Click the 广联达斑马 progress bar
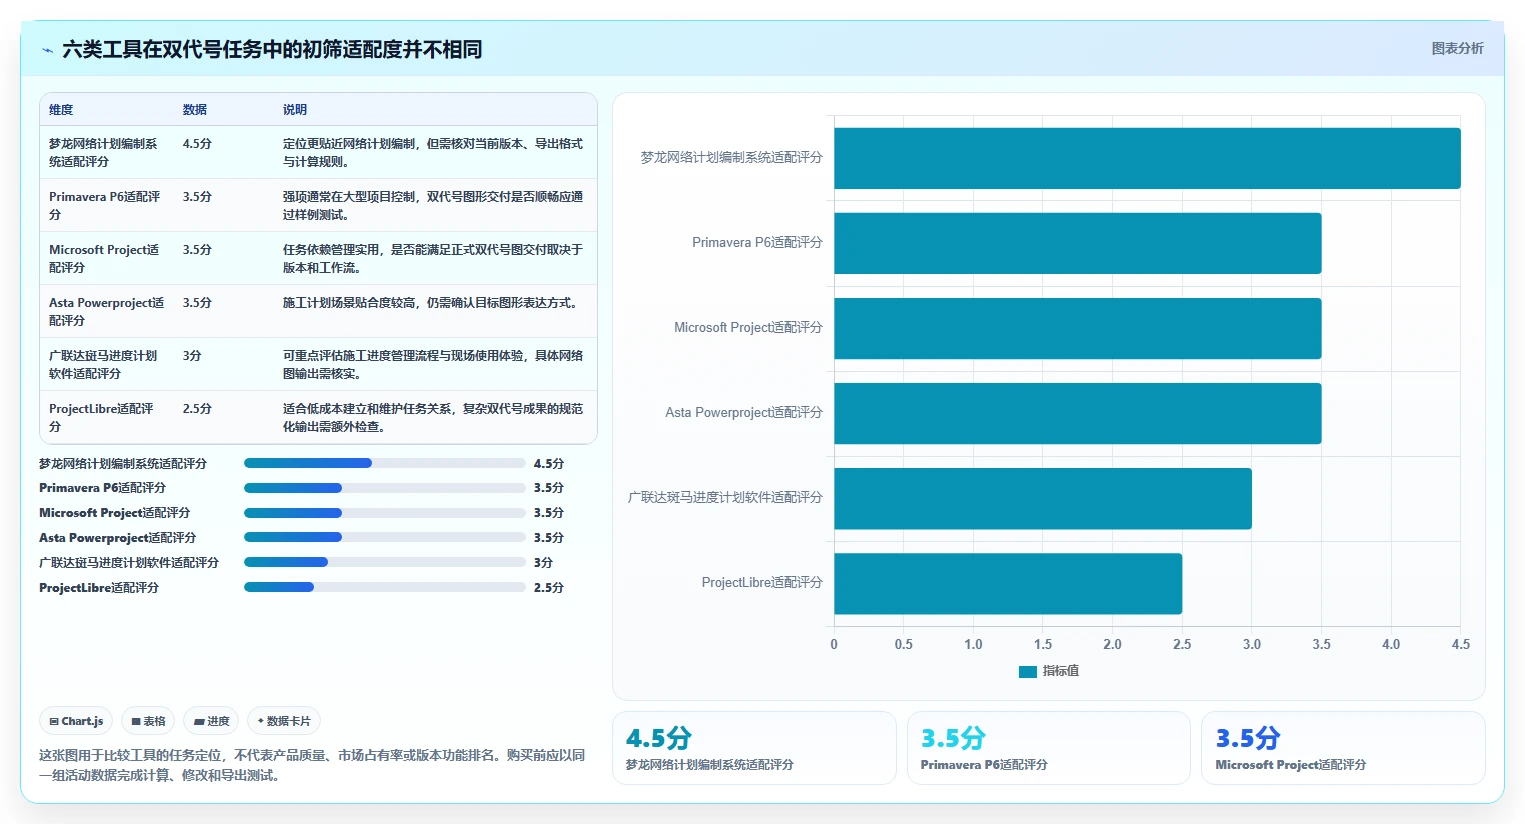This screenshot has width=1525, height=824. coord(385,562)
